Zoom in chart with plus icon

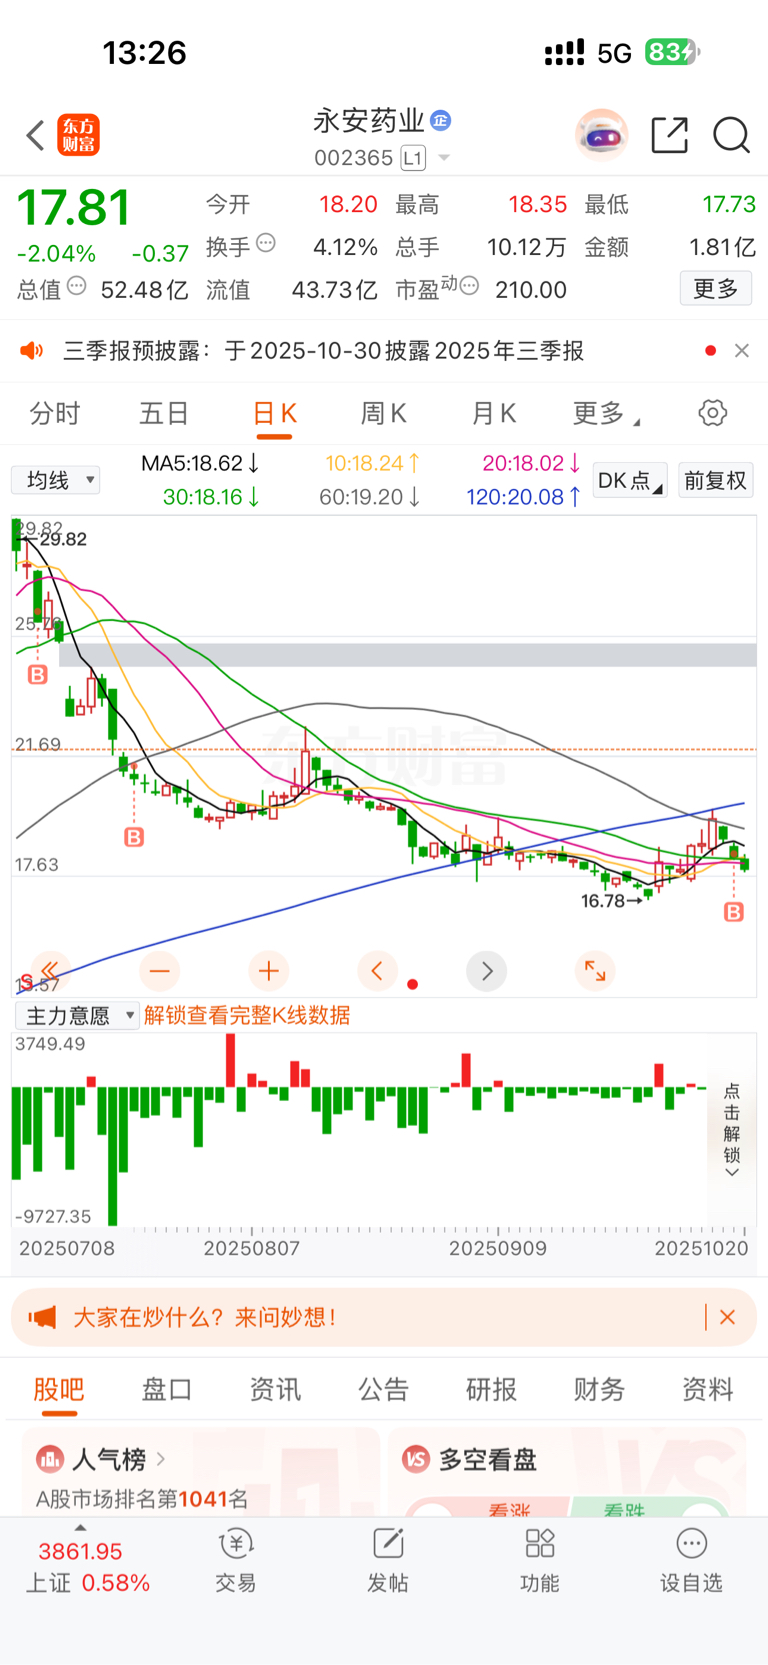[268, 971]
